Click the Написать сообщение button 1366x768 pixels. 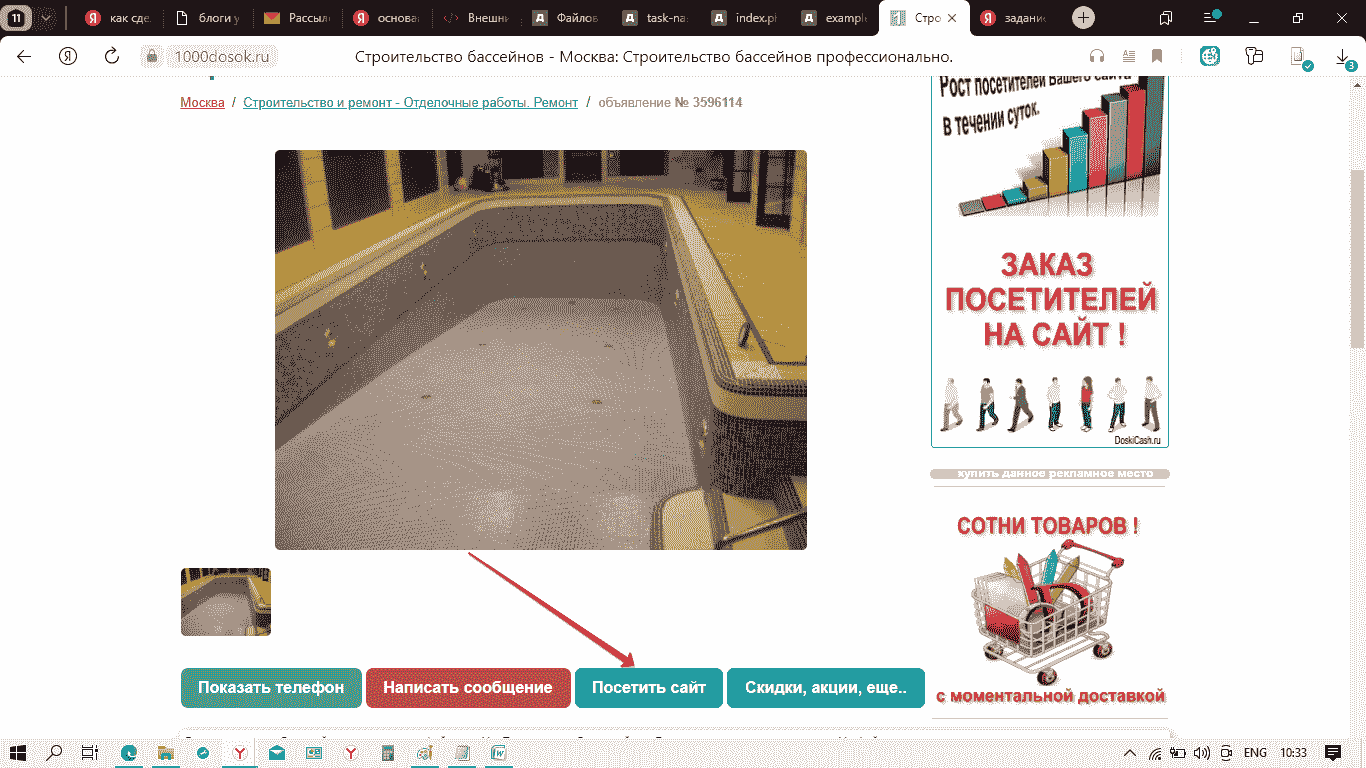[467, 688]
